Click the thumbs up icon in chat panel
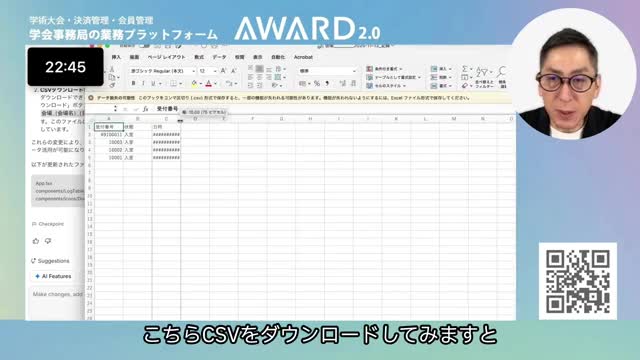 (x=36, y=241)
